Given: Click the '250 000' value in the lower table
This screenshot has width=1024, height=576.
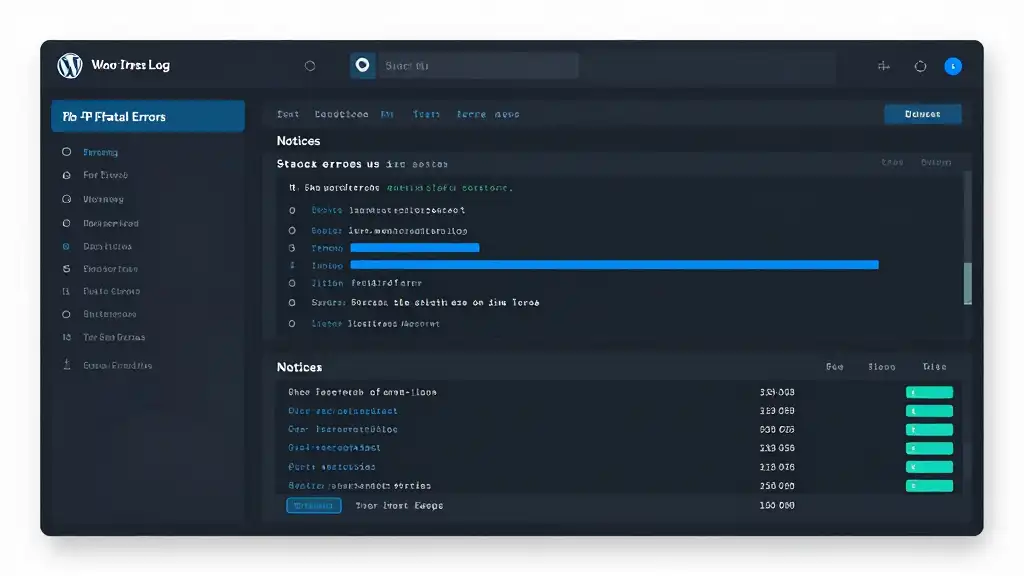Looking at the screenshot, I should [x=777, y=486].
